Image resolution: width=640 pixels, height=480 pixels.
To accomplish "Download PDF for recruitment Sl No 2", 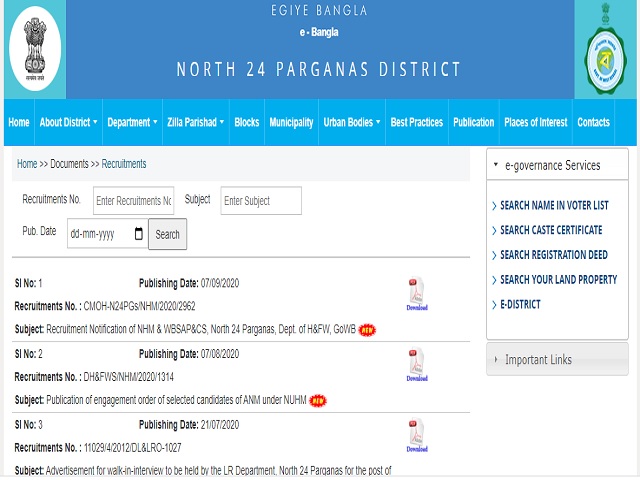I will click(417, 365).
